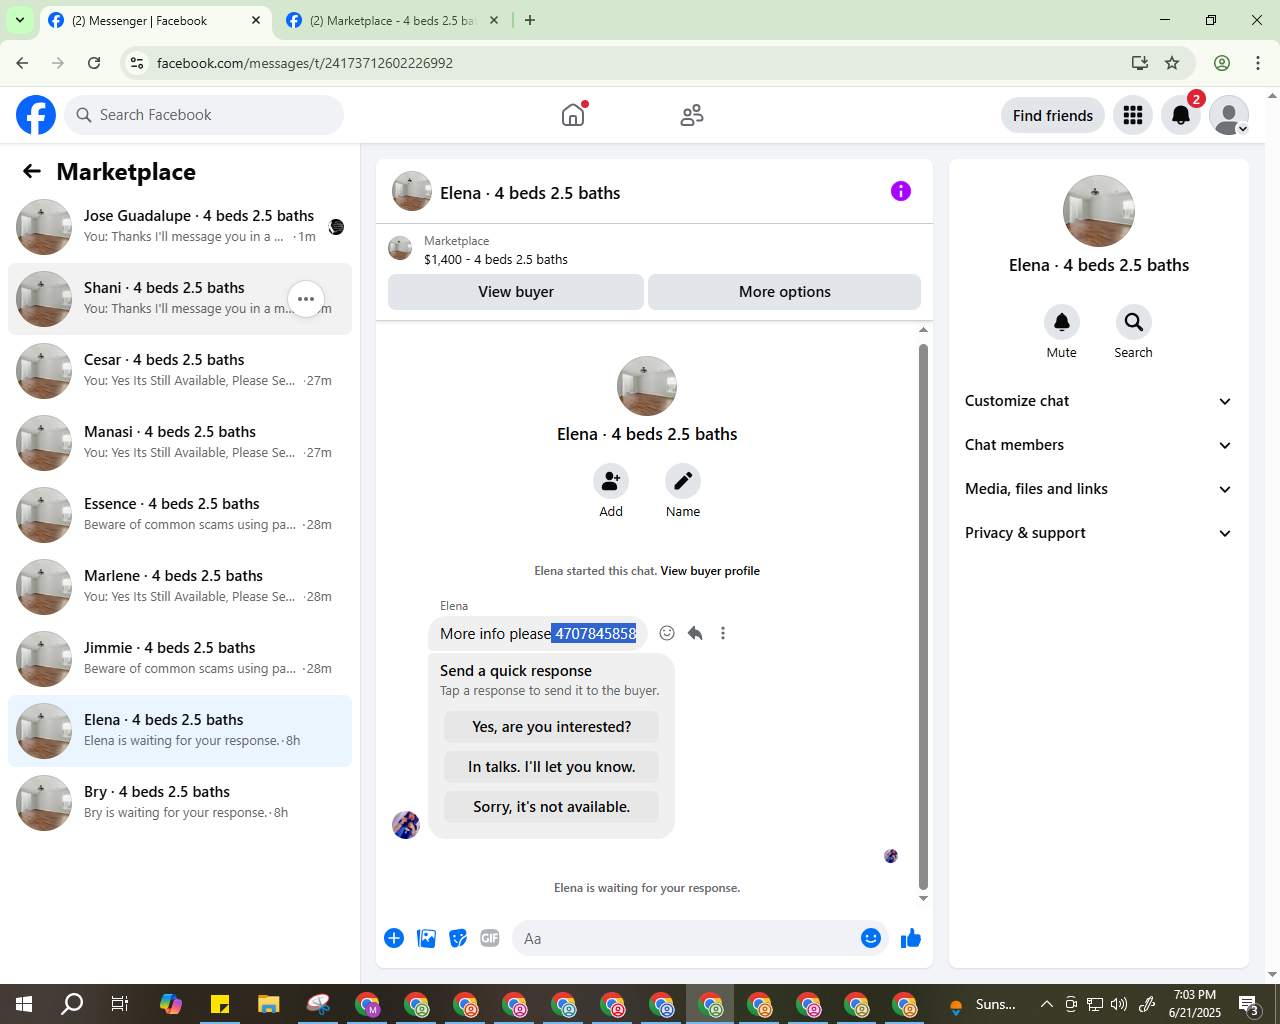Bookmark this page with star icon

(1172, 63)
